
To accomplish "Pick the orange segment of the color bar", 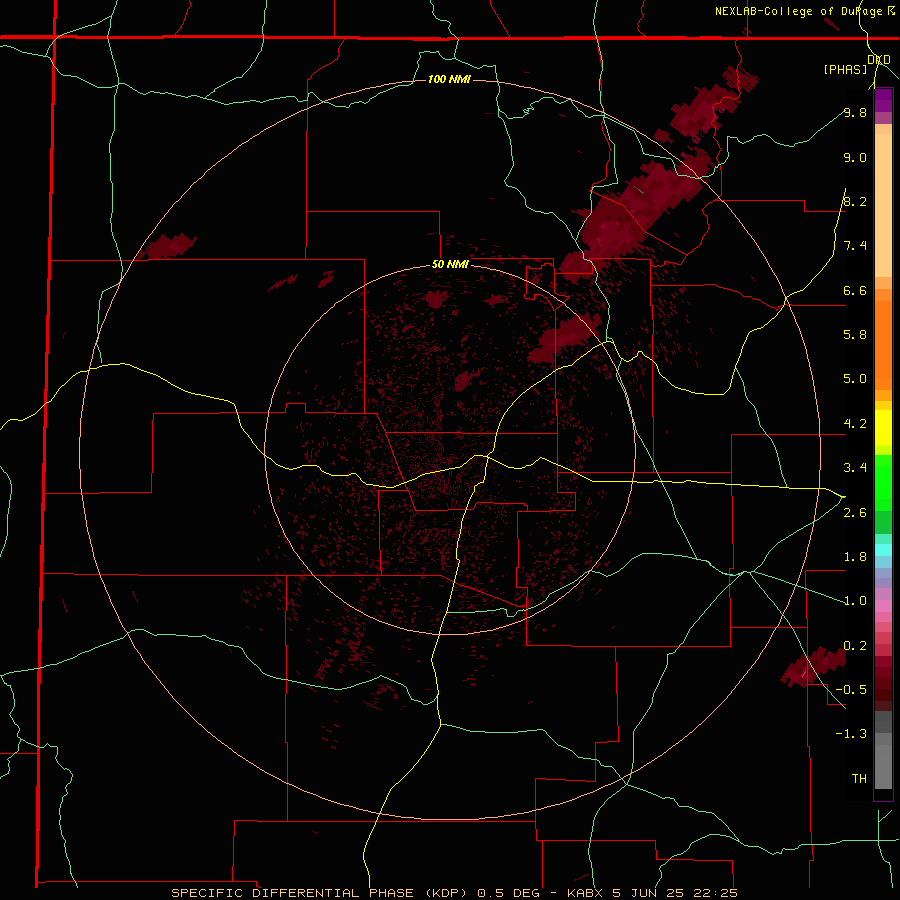I will point(883,344).
